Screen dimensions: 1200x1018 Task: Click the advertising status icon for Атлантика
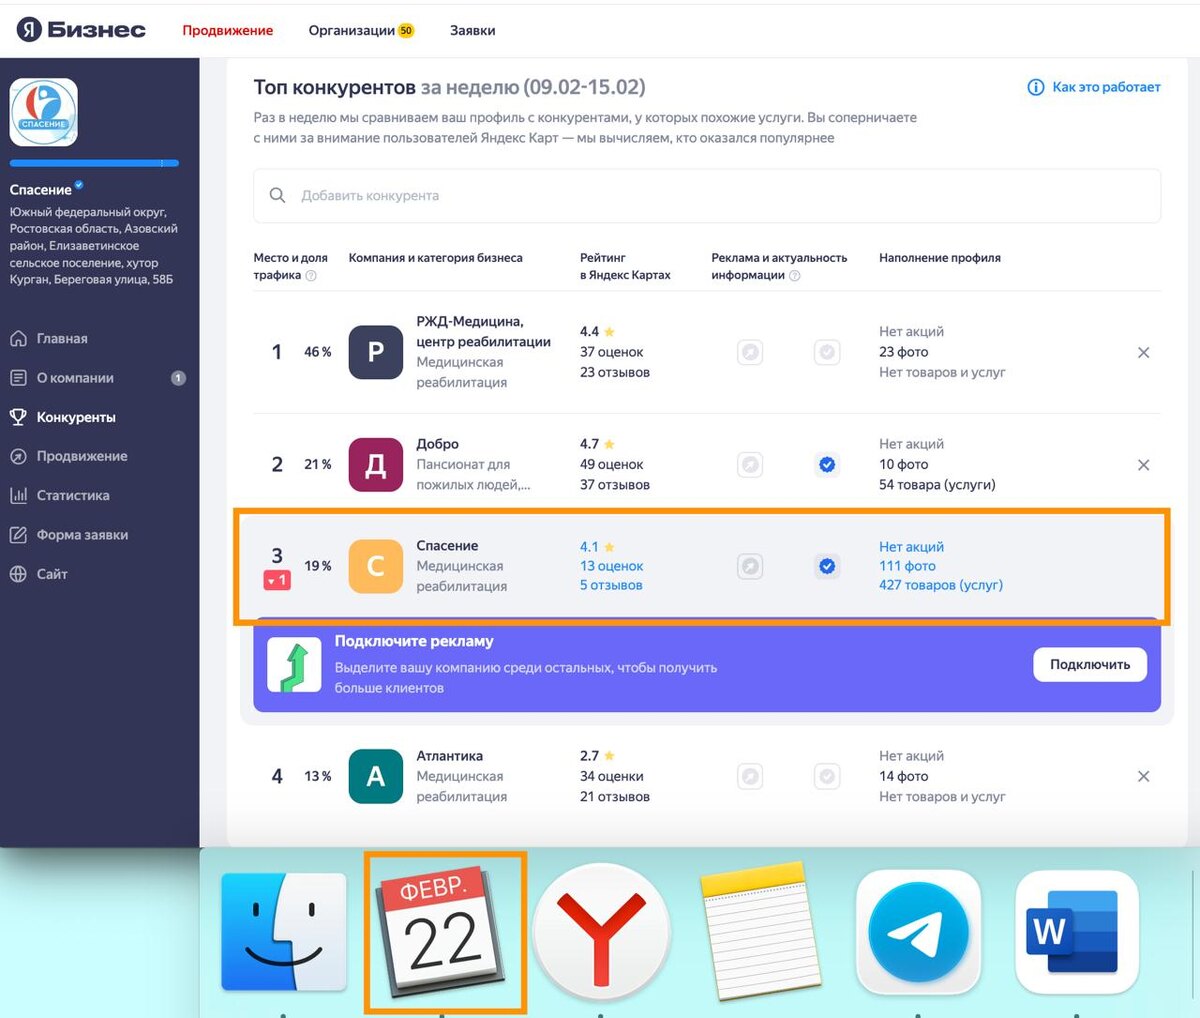pos(750,776)
